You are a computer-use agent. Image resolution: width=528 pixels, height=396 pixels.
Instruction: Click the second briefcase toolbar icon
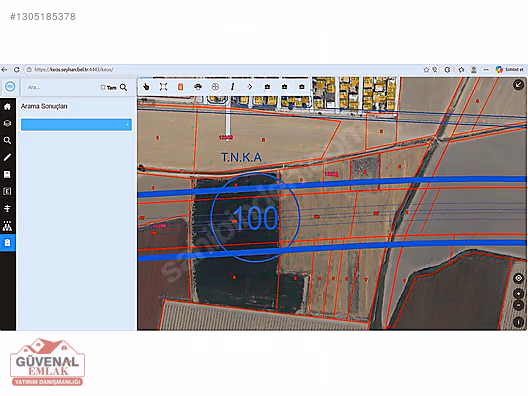pos(285,87)
